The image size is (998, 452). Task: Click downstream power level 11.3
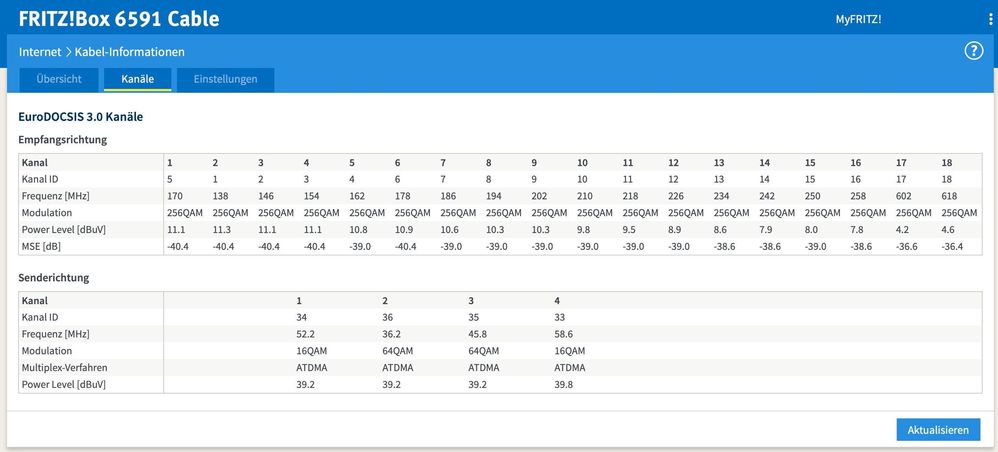(220, 230)
